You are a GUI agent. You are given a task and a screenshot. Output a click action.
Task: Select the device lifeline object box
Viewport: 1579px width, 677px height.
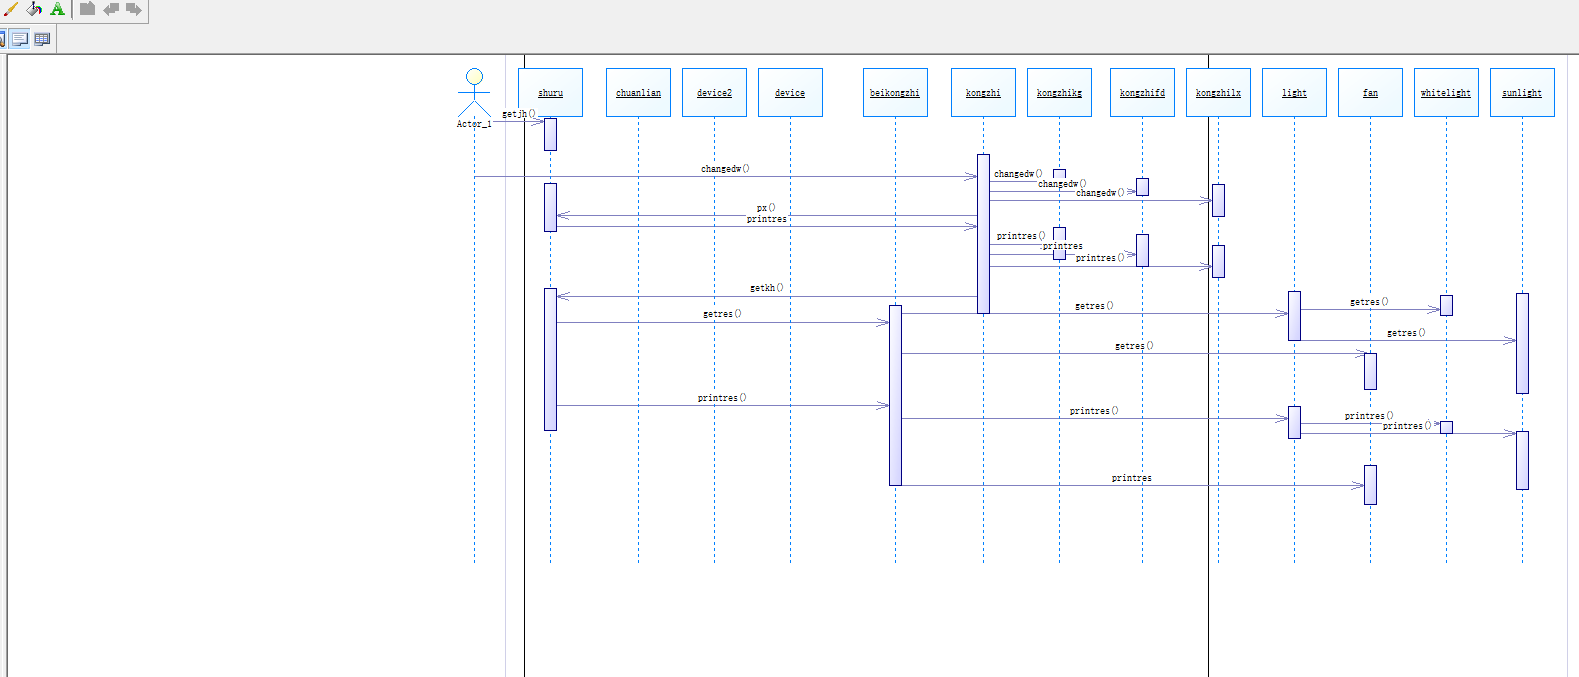[x=790, y=92]
